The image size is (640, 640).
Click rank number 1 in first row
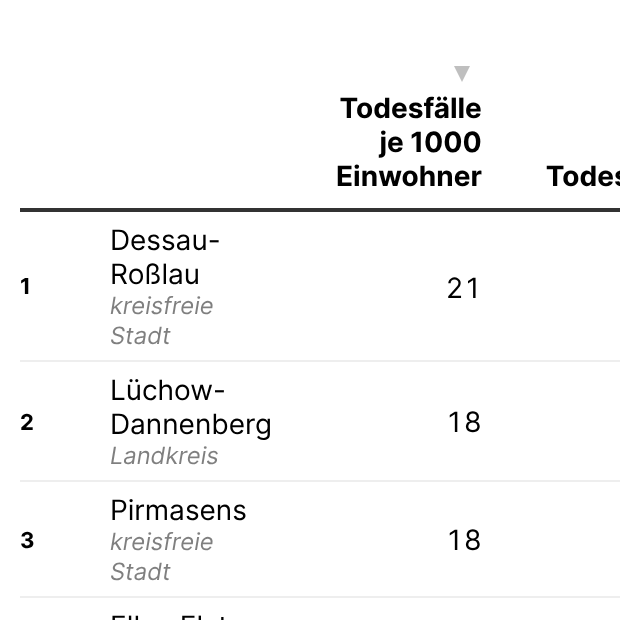tap(25, 286)
